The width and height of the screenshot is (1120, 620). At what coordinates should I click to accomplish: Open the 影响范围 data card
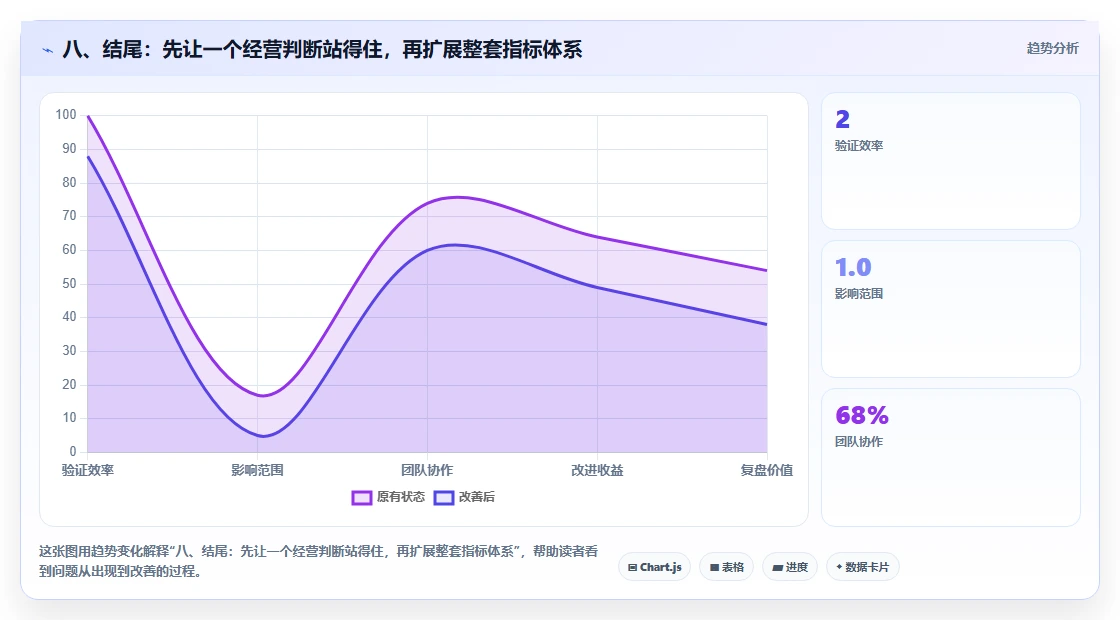pyautogui.click(x=951, y=309)
